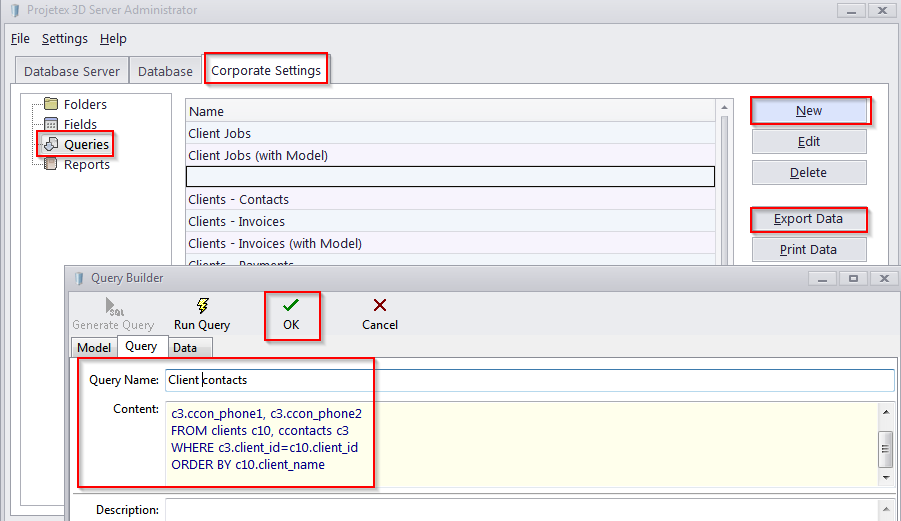
Task: Select the Folders icon in tree
Action: pos(51,104)
